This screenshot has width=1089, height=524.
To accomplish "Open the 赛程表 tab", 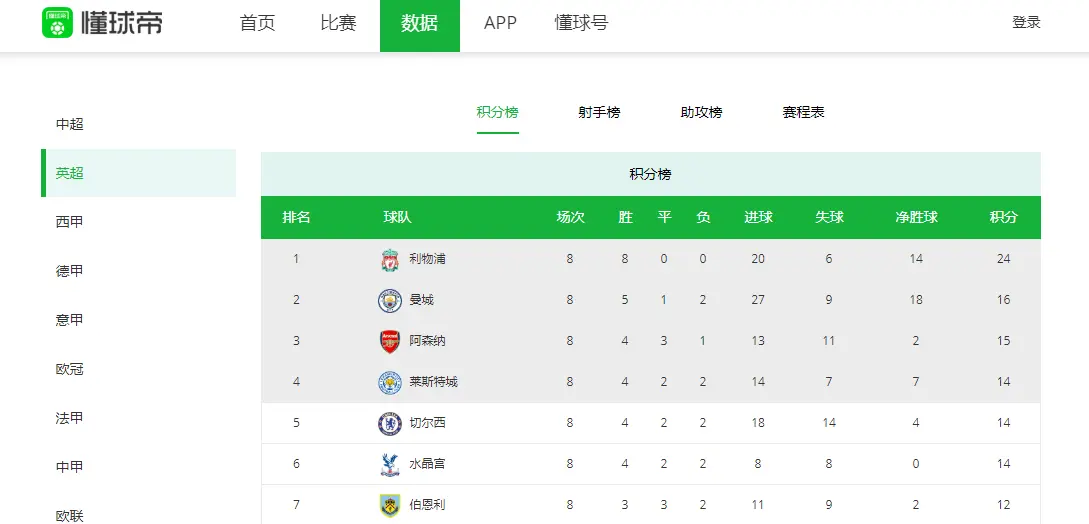I will click(x=803, y=113).
